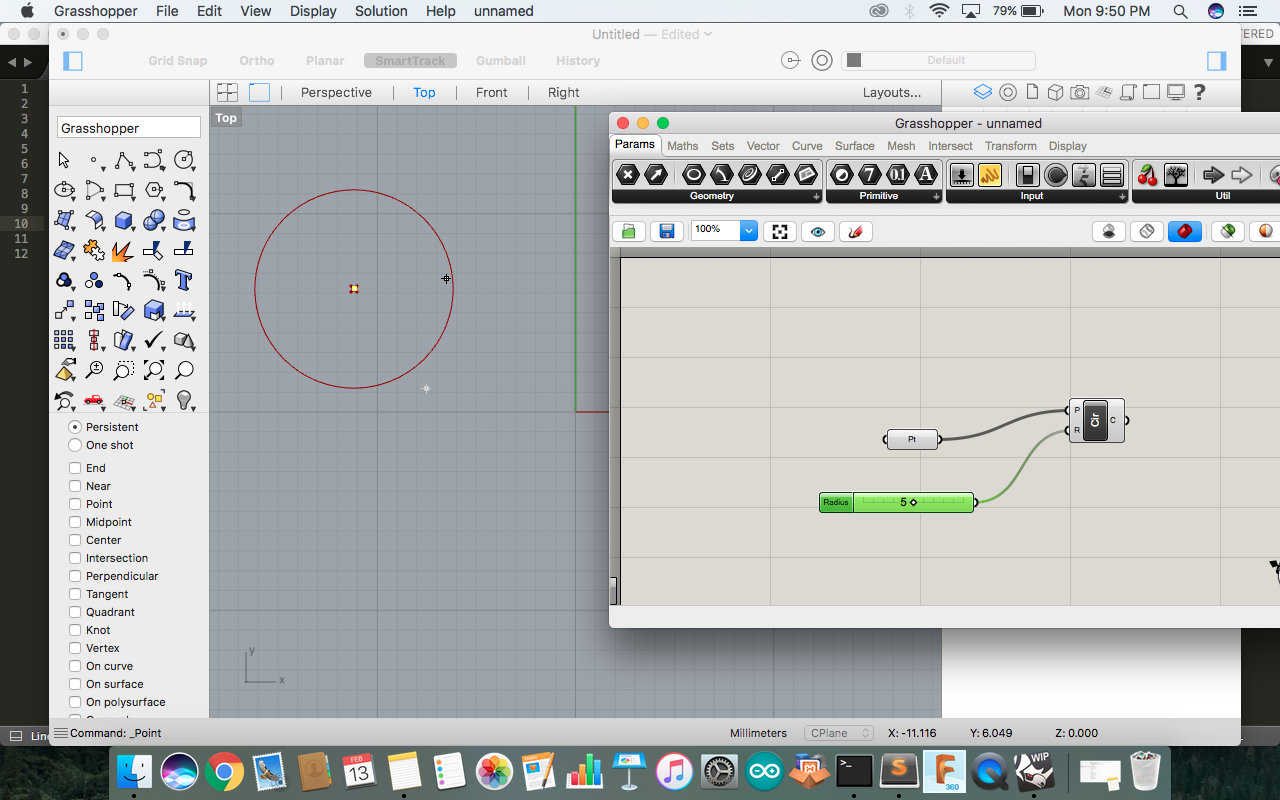Click the Planar button
This screenshot has width=1280, height=800.
(325, 61)
